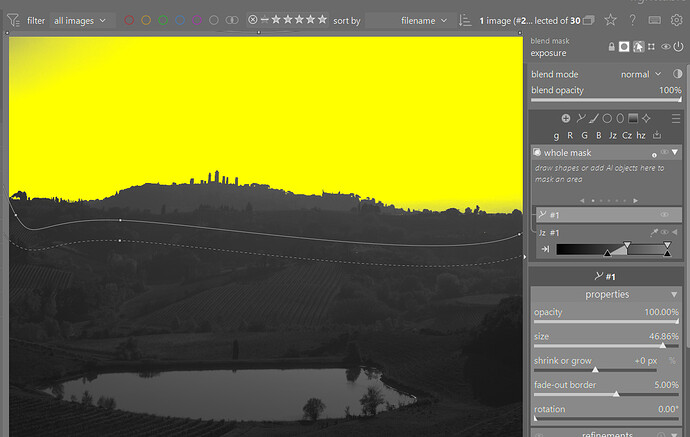Set rating filter to one star

tap(276, 19)
